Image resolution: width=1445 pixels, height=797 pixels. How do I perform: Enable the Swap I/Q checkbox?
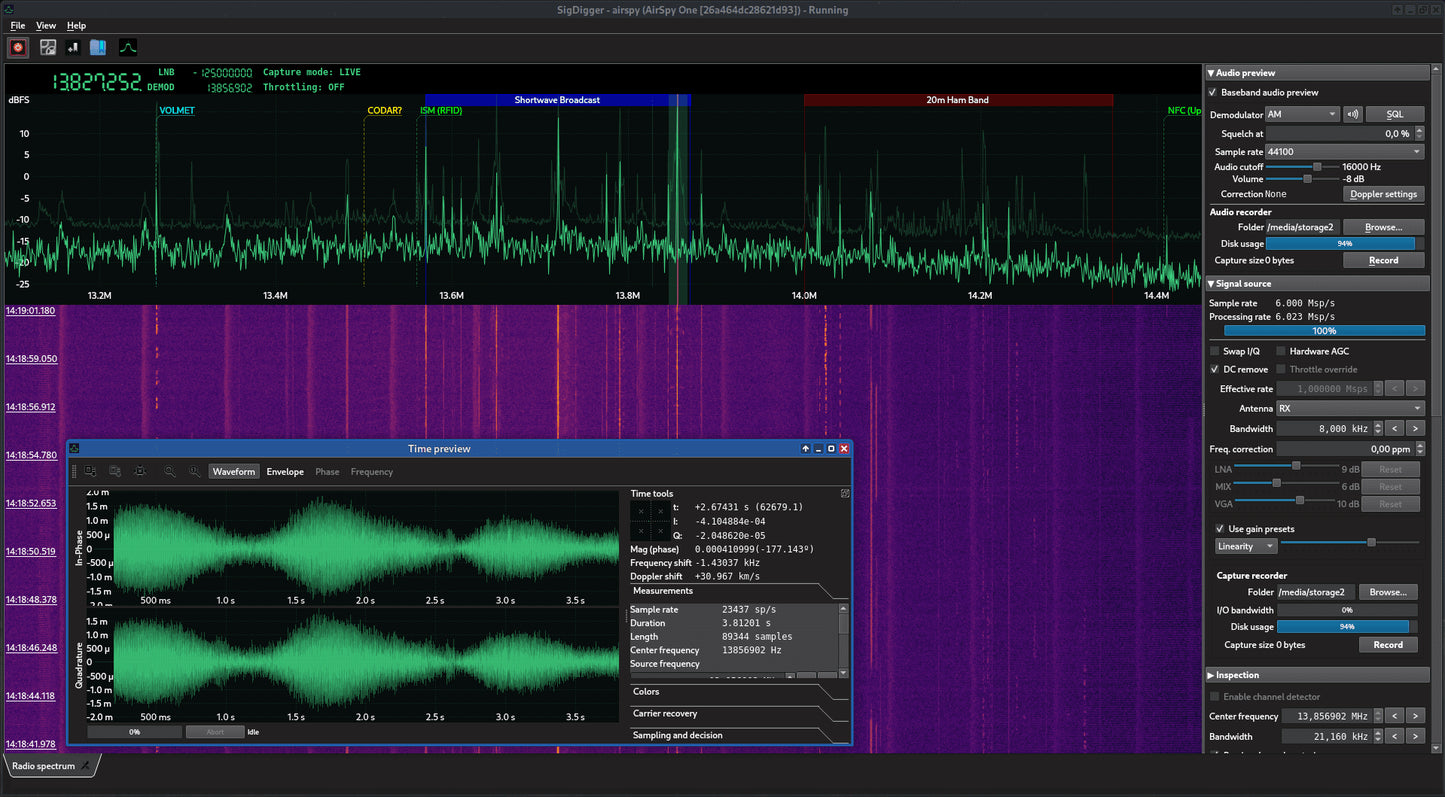pyautogui.click(x=1215, y=352)
